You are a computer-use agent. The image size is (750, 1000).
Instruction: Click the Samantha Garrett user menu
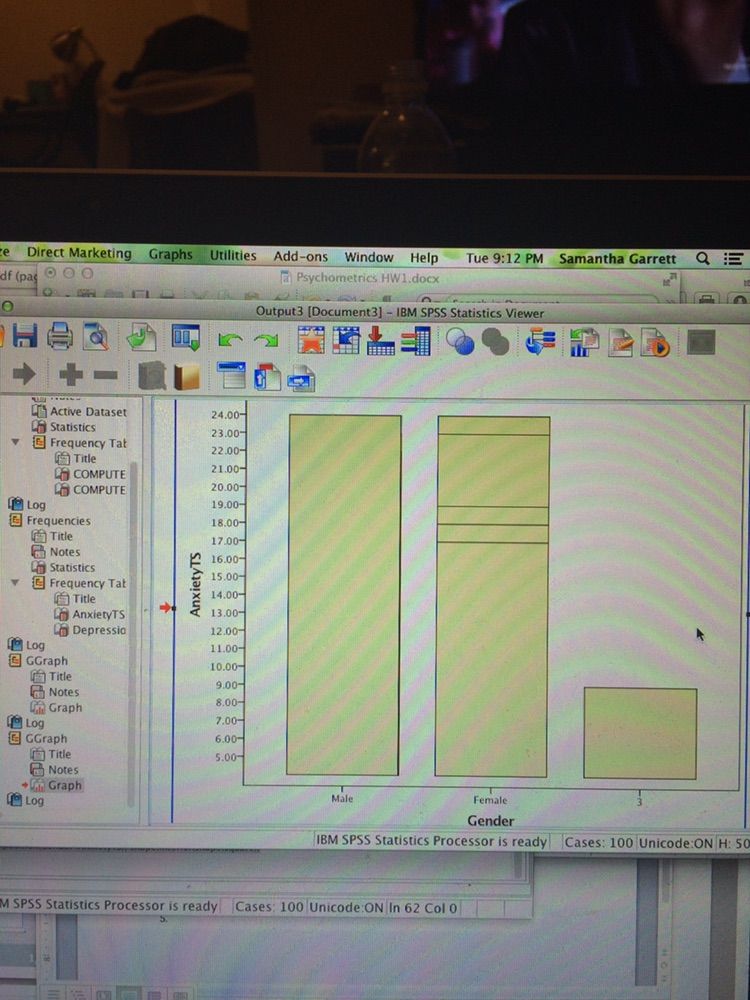click(x=617, y=259)
